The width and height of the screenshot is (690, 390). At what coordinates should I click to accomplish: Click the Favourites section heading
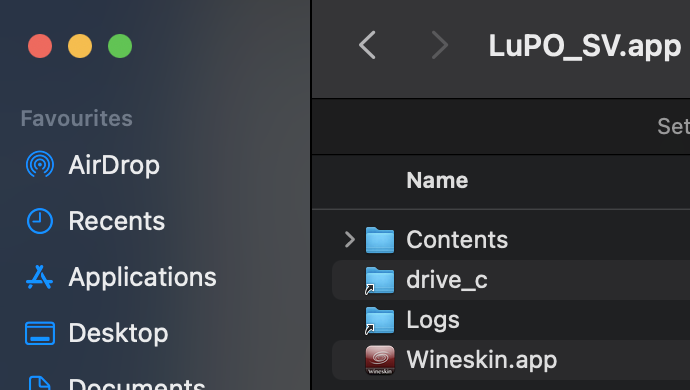click(x=77, y=118)
